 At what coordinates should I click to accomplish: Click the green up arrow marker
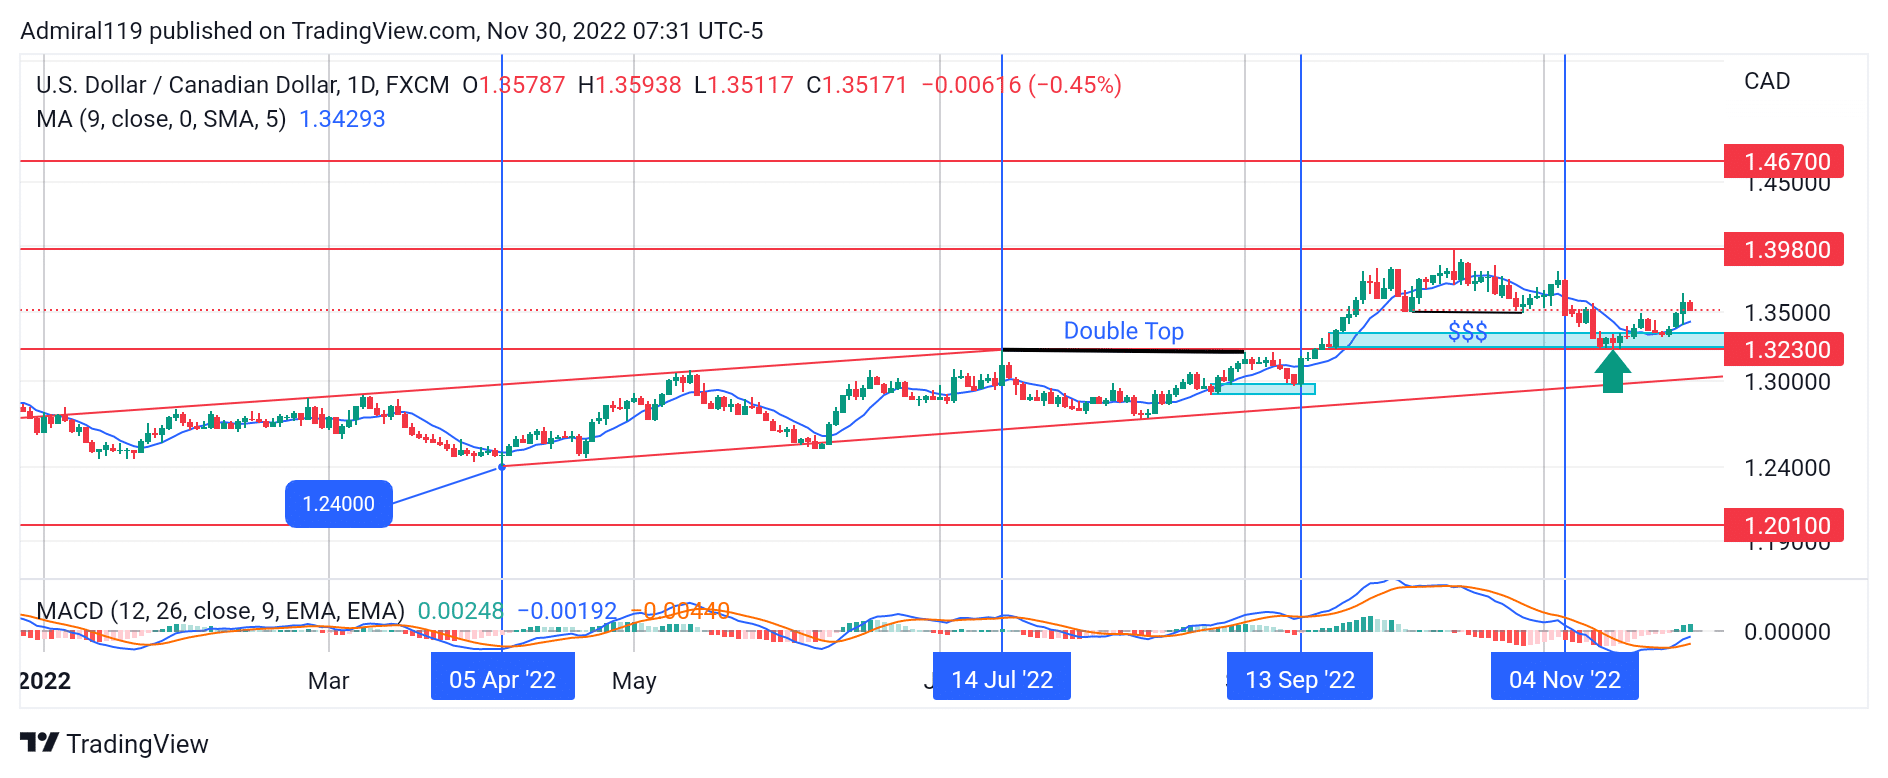coord(1612,370)
